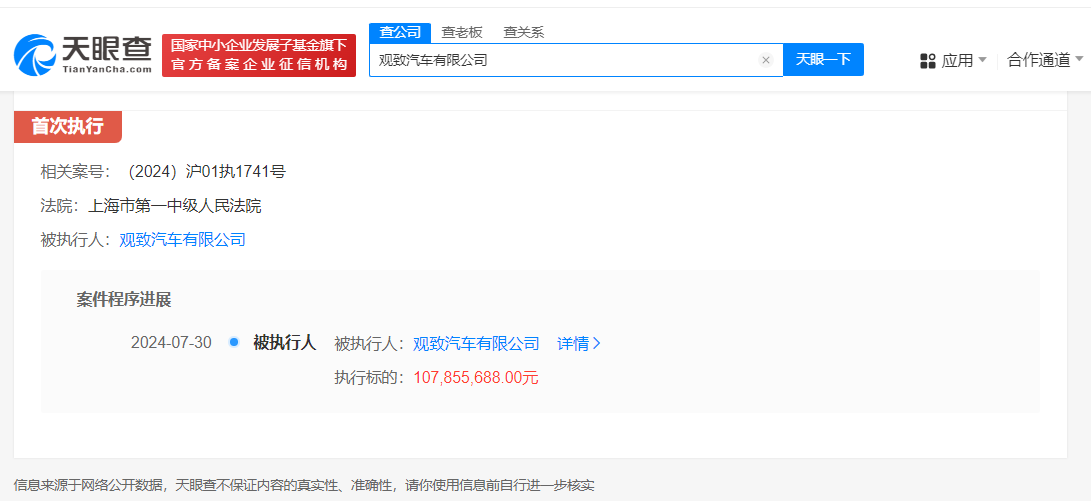Search with the 天眼一下 button
1091x501 pixels.
[824, 60]
